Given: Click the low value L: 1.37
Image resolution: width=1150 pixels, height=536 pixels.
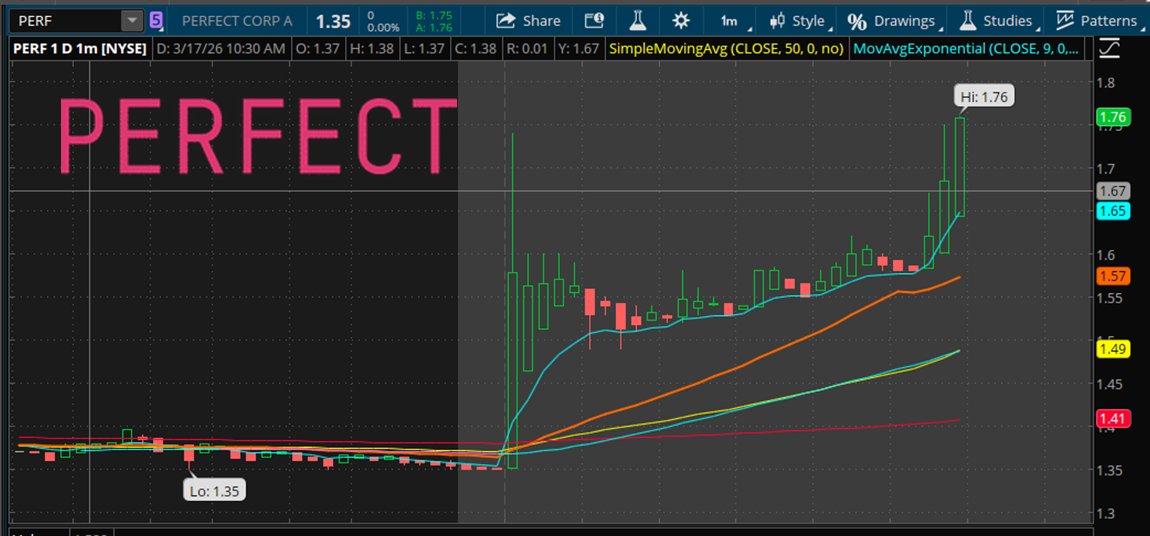Looking at the screenshot, I should (425, 50).
